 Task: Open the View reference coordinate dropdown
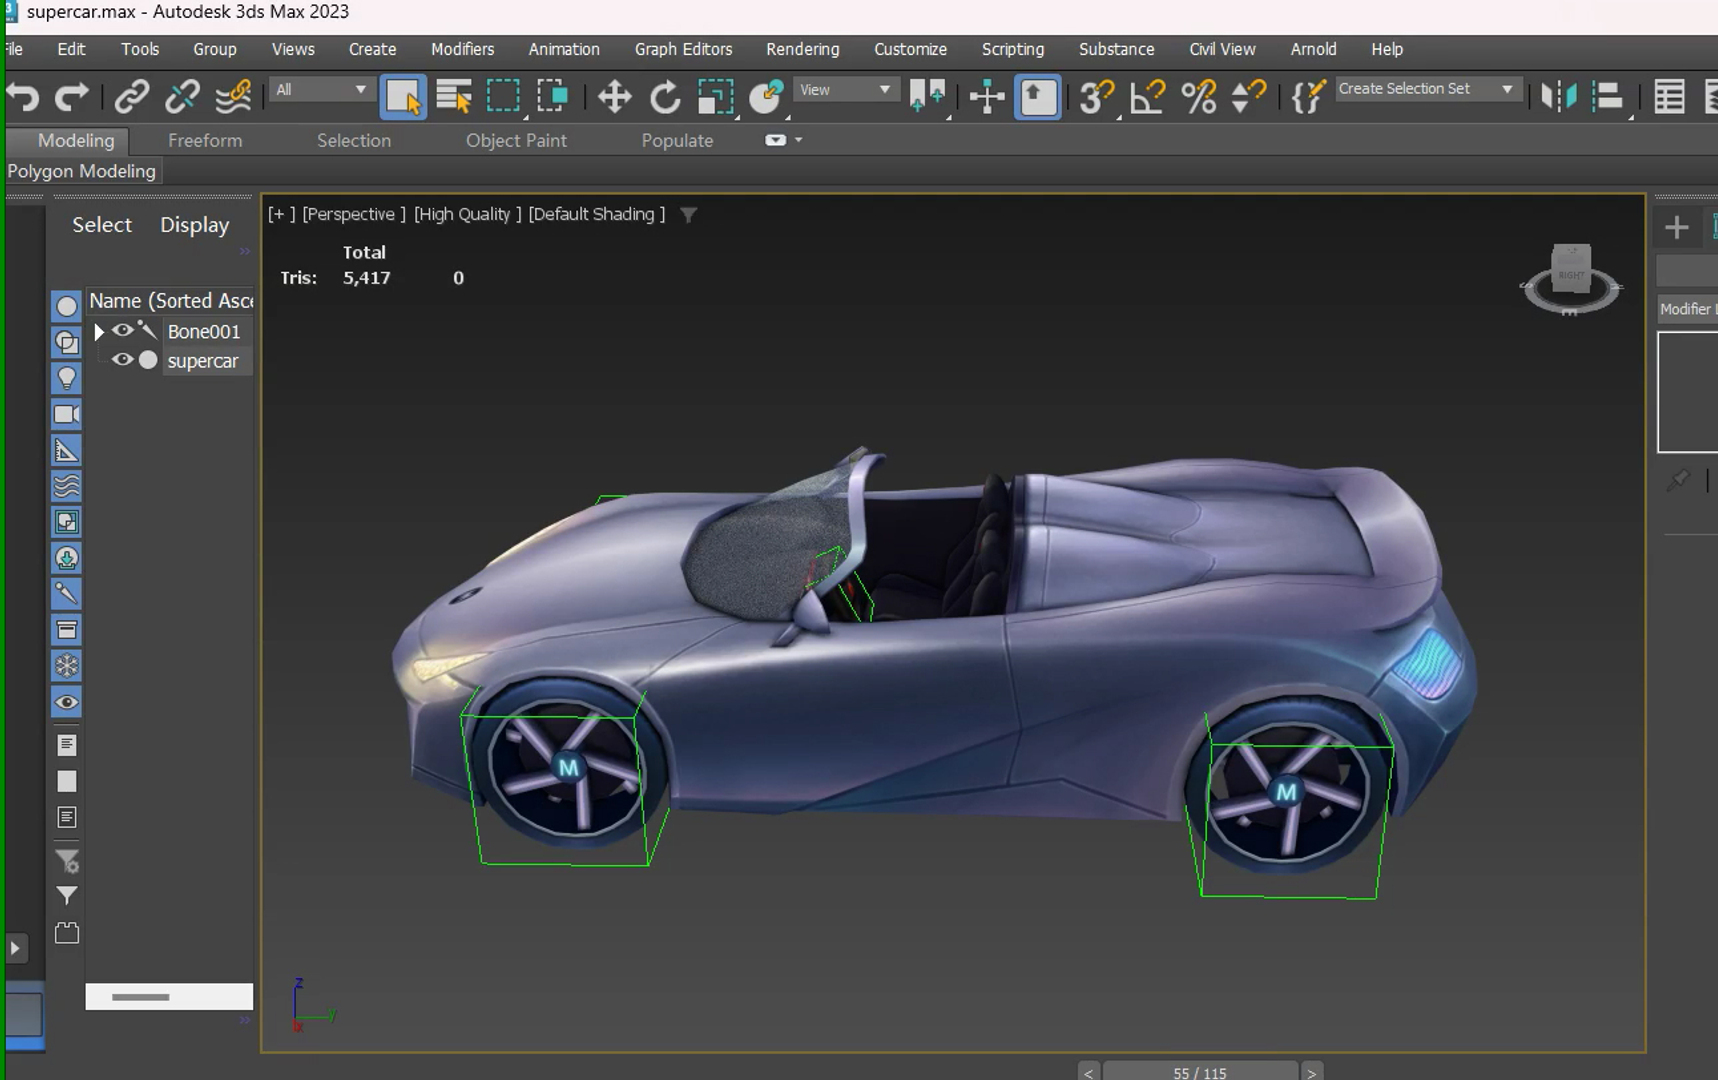[x=845, y=90]
